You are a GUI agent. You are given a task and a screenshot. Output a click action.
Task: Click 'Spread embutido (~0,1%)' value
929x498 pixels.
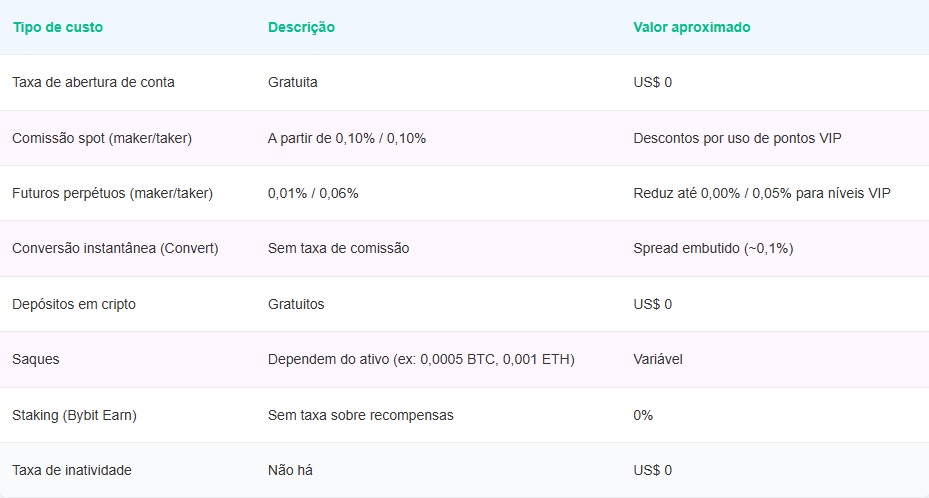tap(715, 248)
